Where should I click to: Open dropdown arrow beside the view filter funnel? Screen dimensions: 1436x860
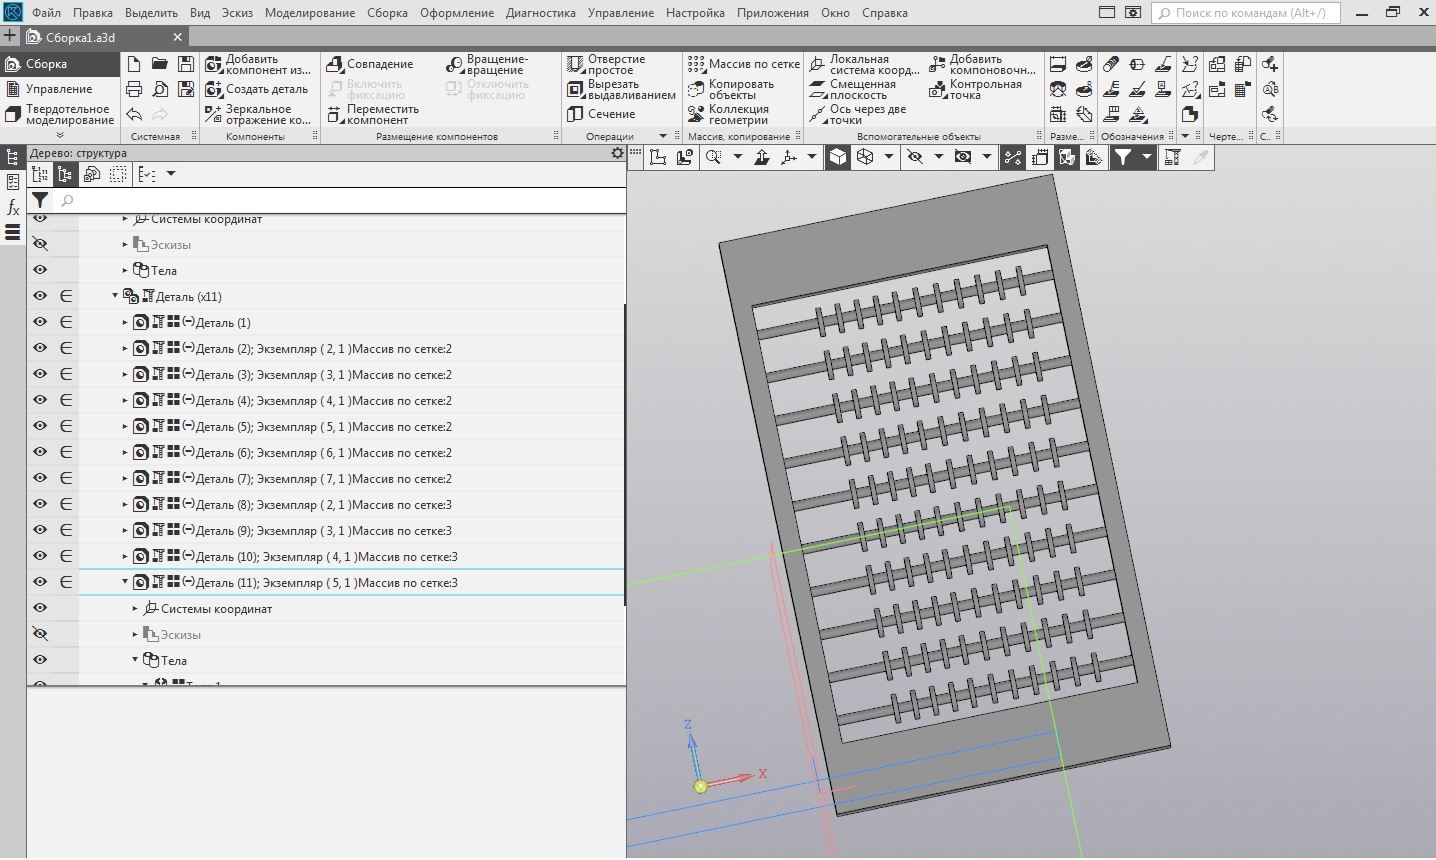1147,157
